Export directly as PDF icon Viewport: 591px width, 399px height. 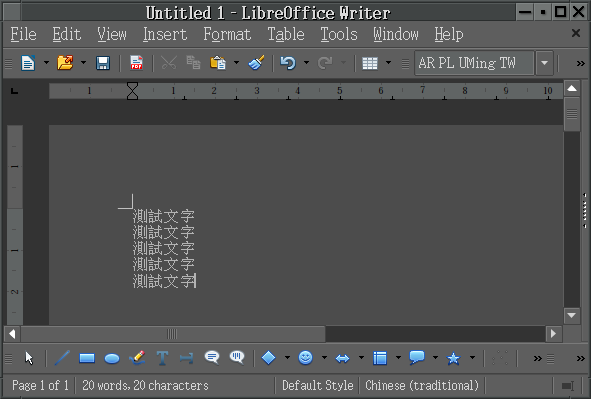tap(136, 63)
